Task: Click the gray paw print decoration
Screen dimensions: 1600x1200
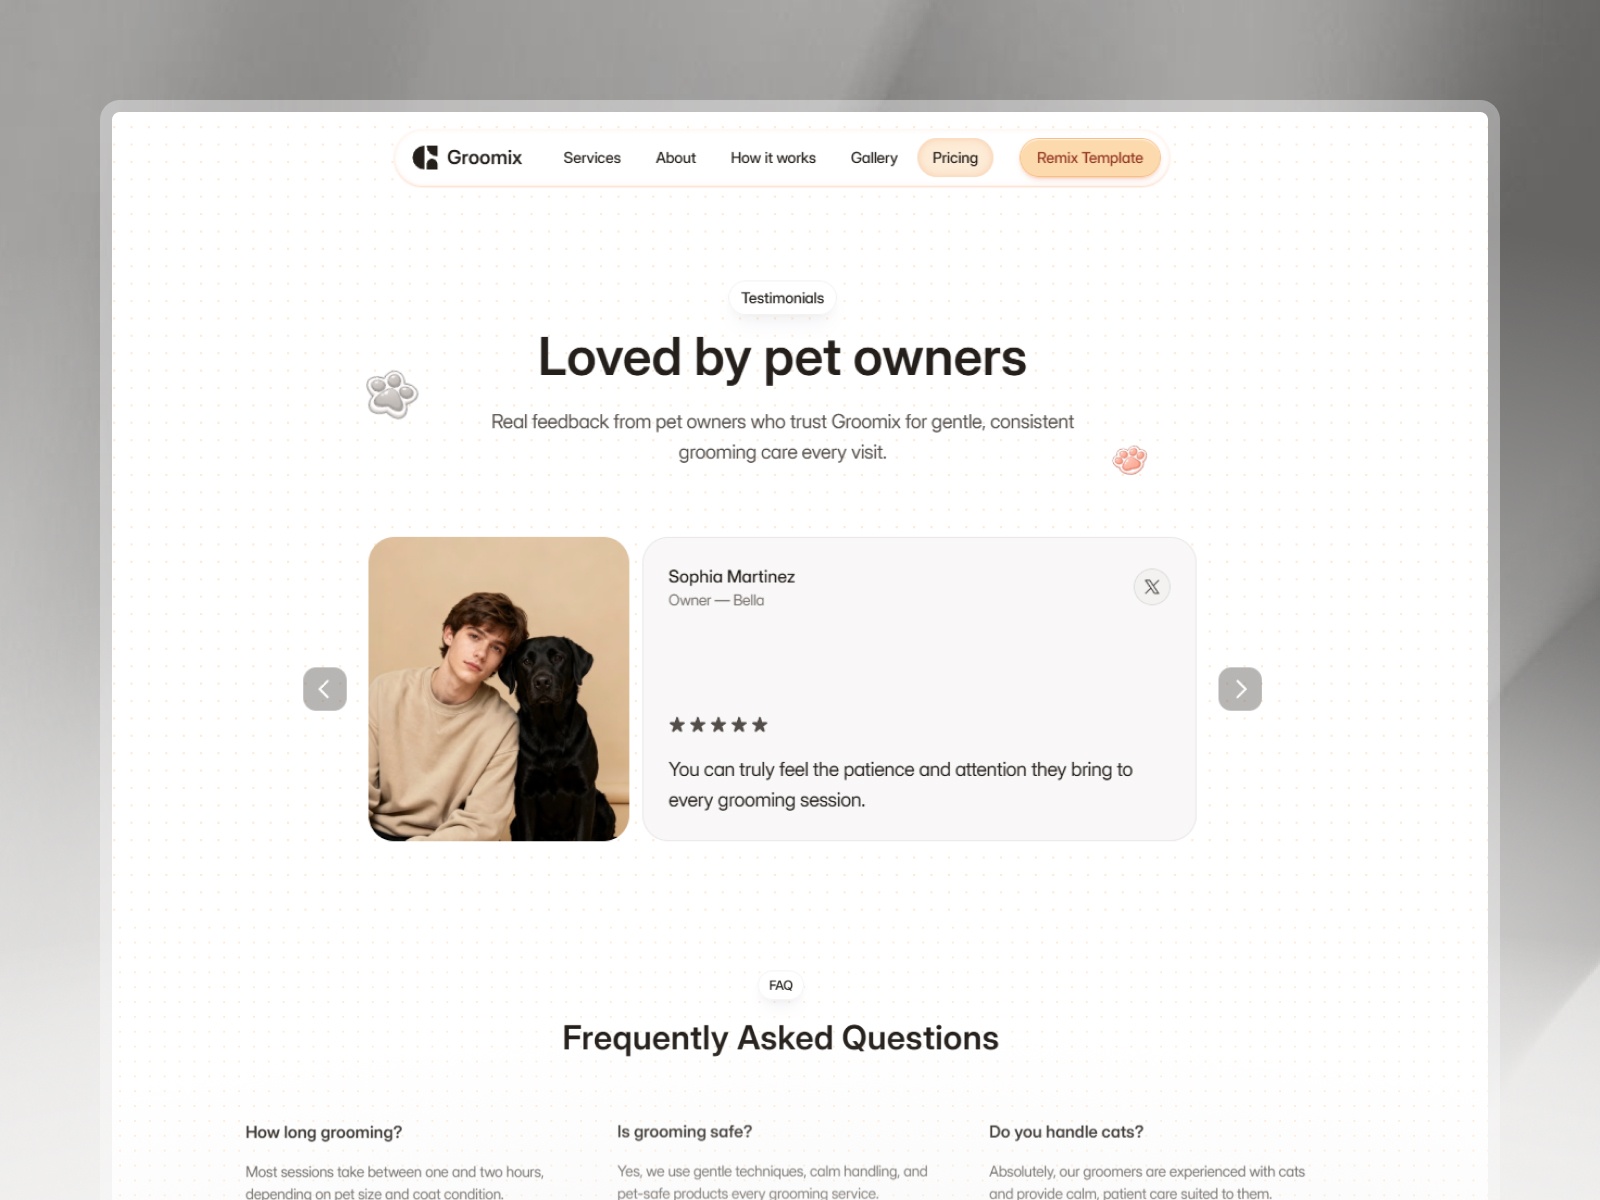Action: click(392, 394)
